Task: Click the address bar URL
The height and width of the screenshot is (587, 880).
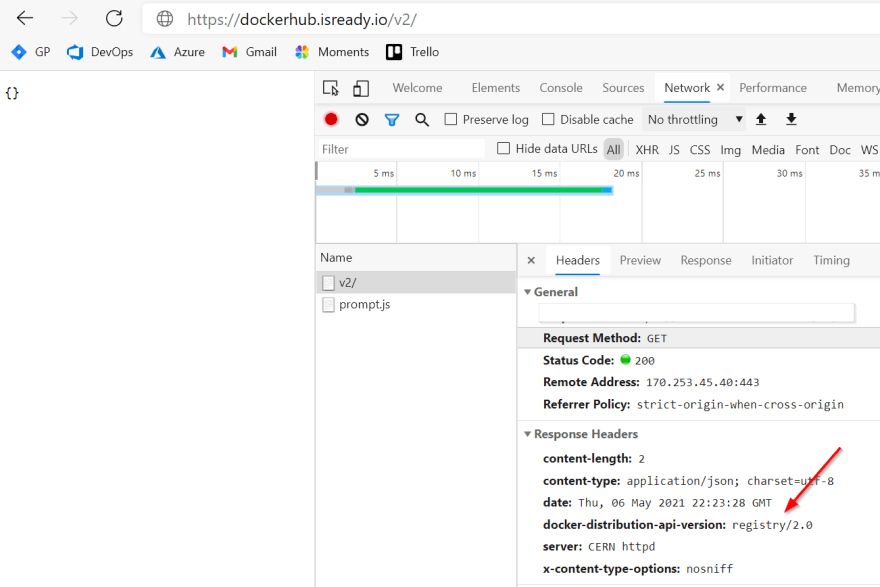Action: [302, 20]
